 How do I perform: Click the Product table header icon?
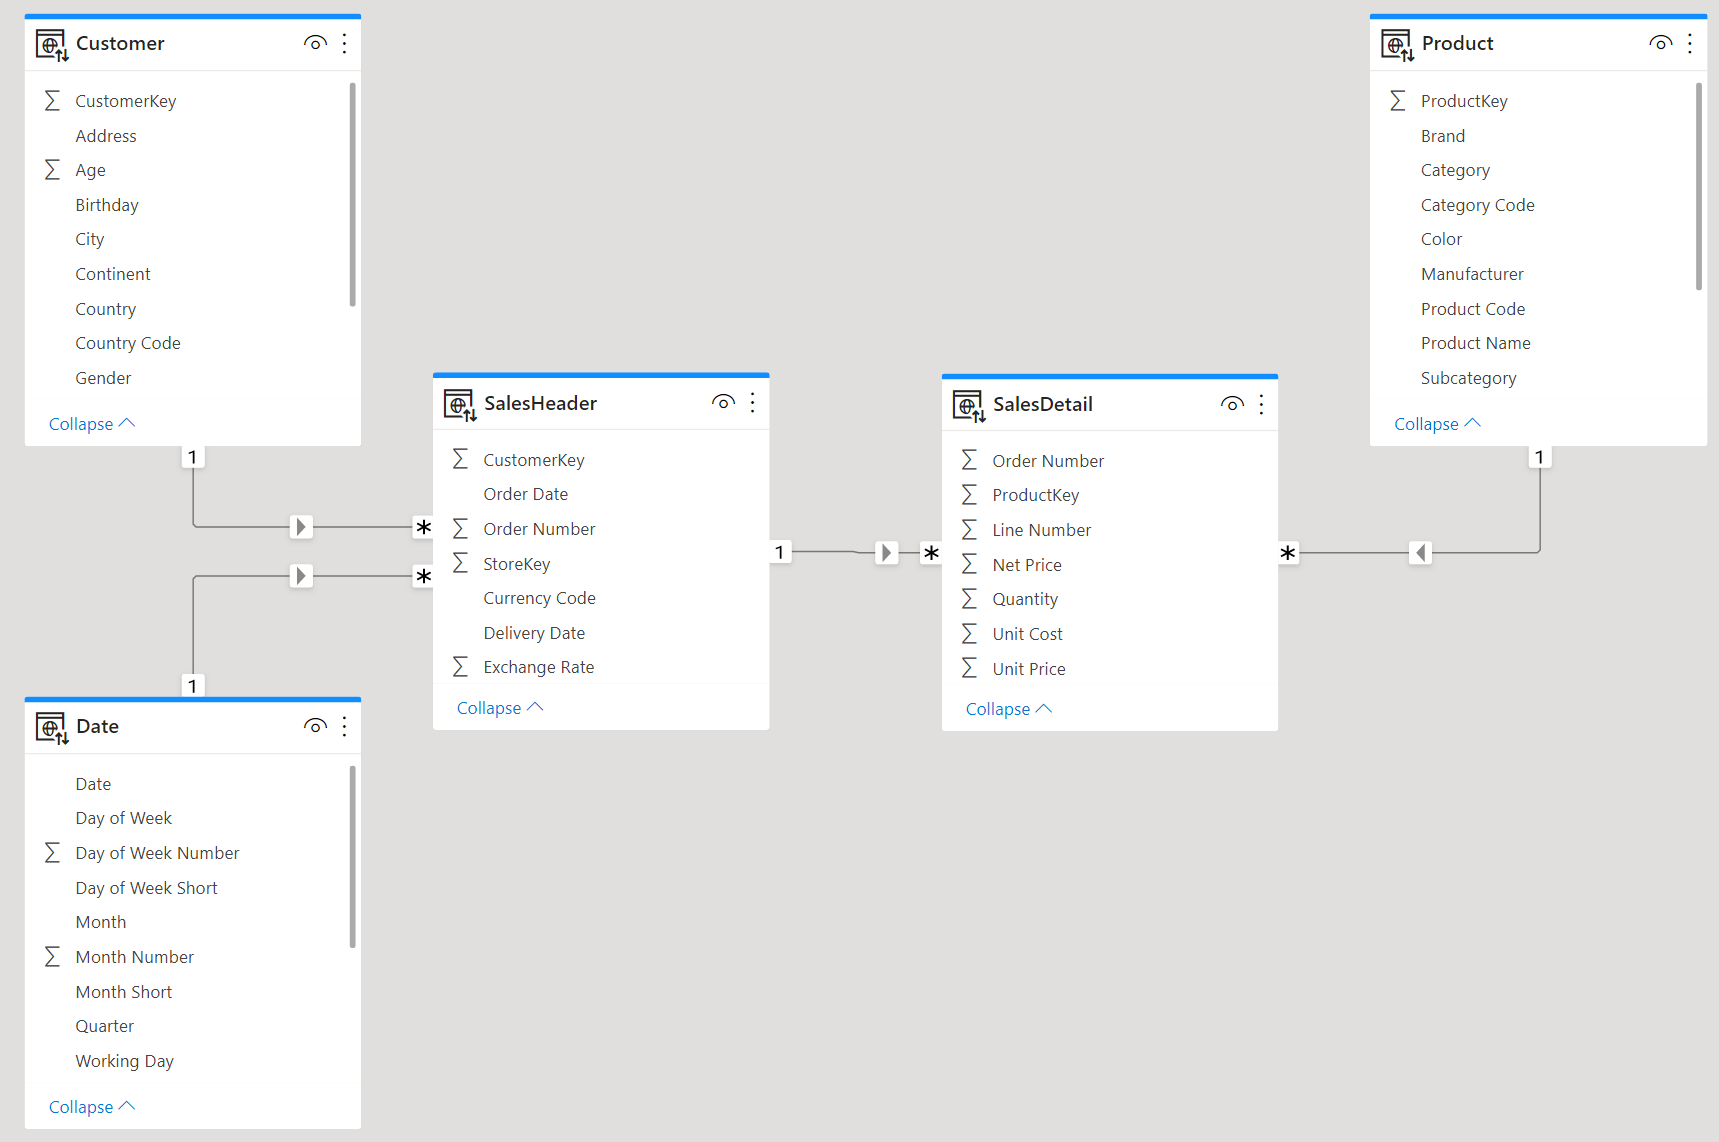tap(1396, 44)
